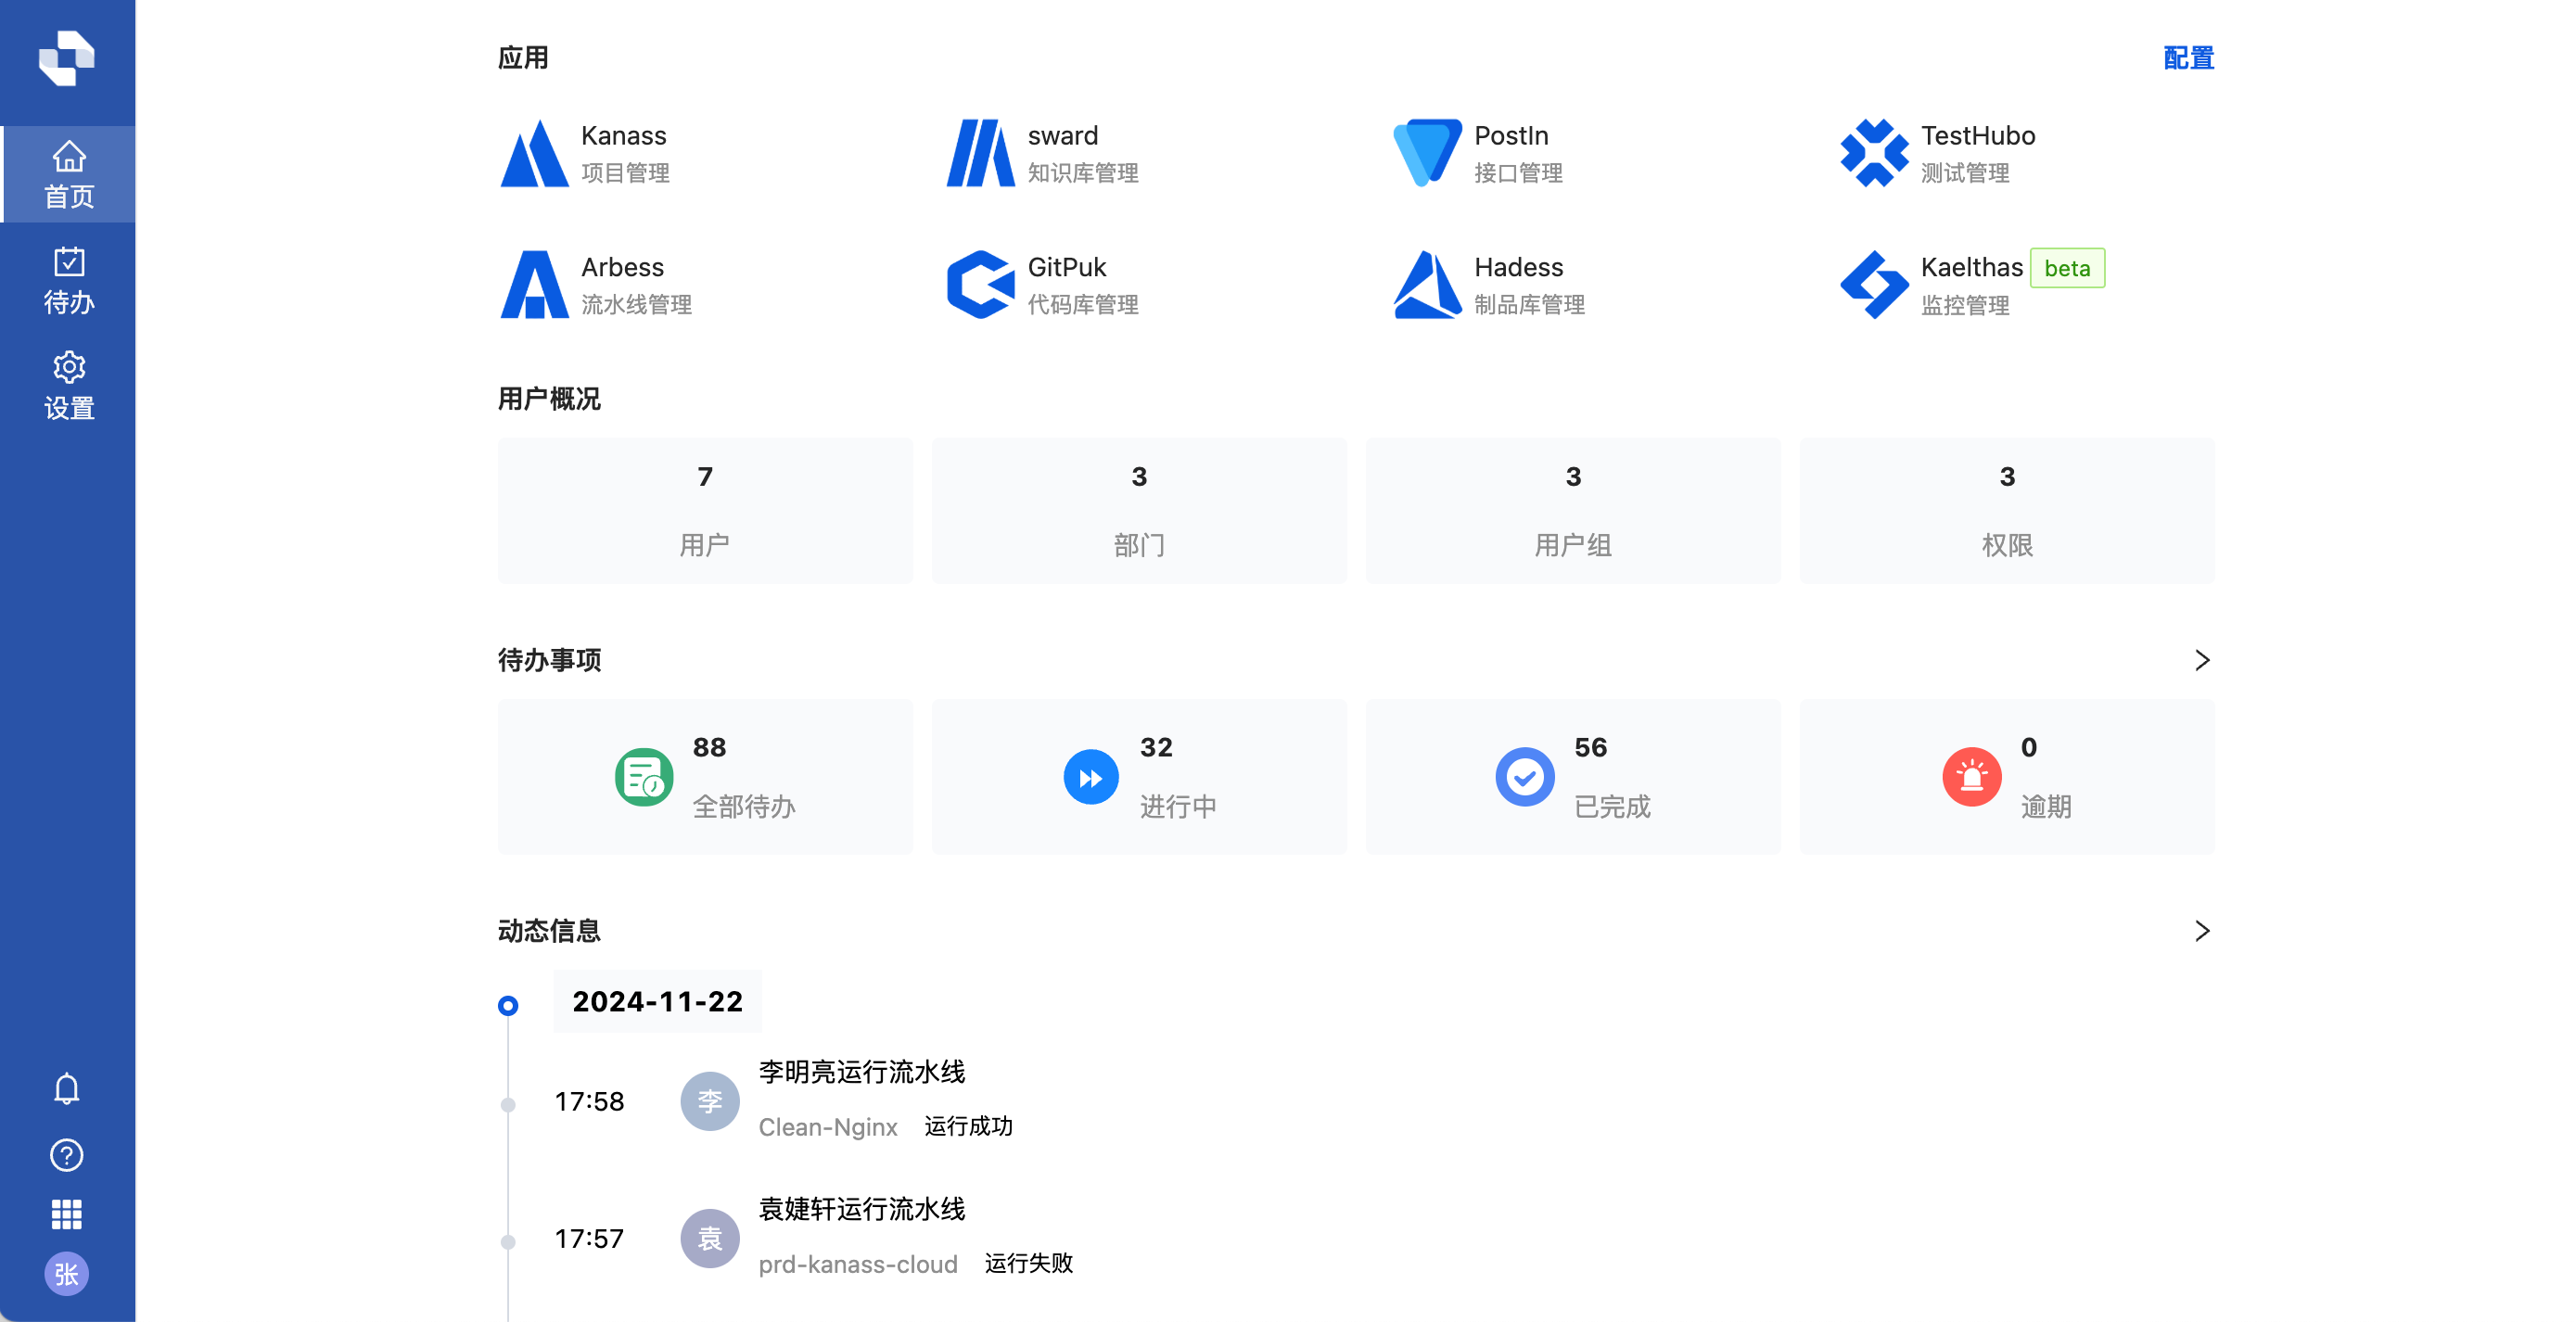This screenshot has height=1322, width=2576.
Task: Open the app grid launcher icon
Action: [x=67, y=1214]
